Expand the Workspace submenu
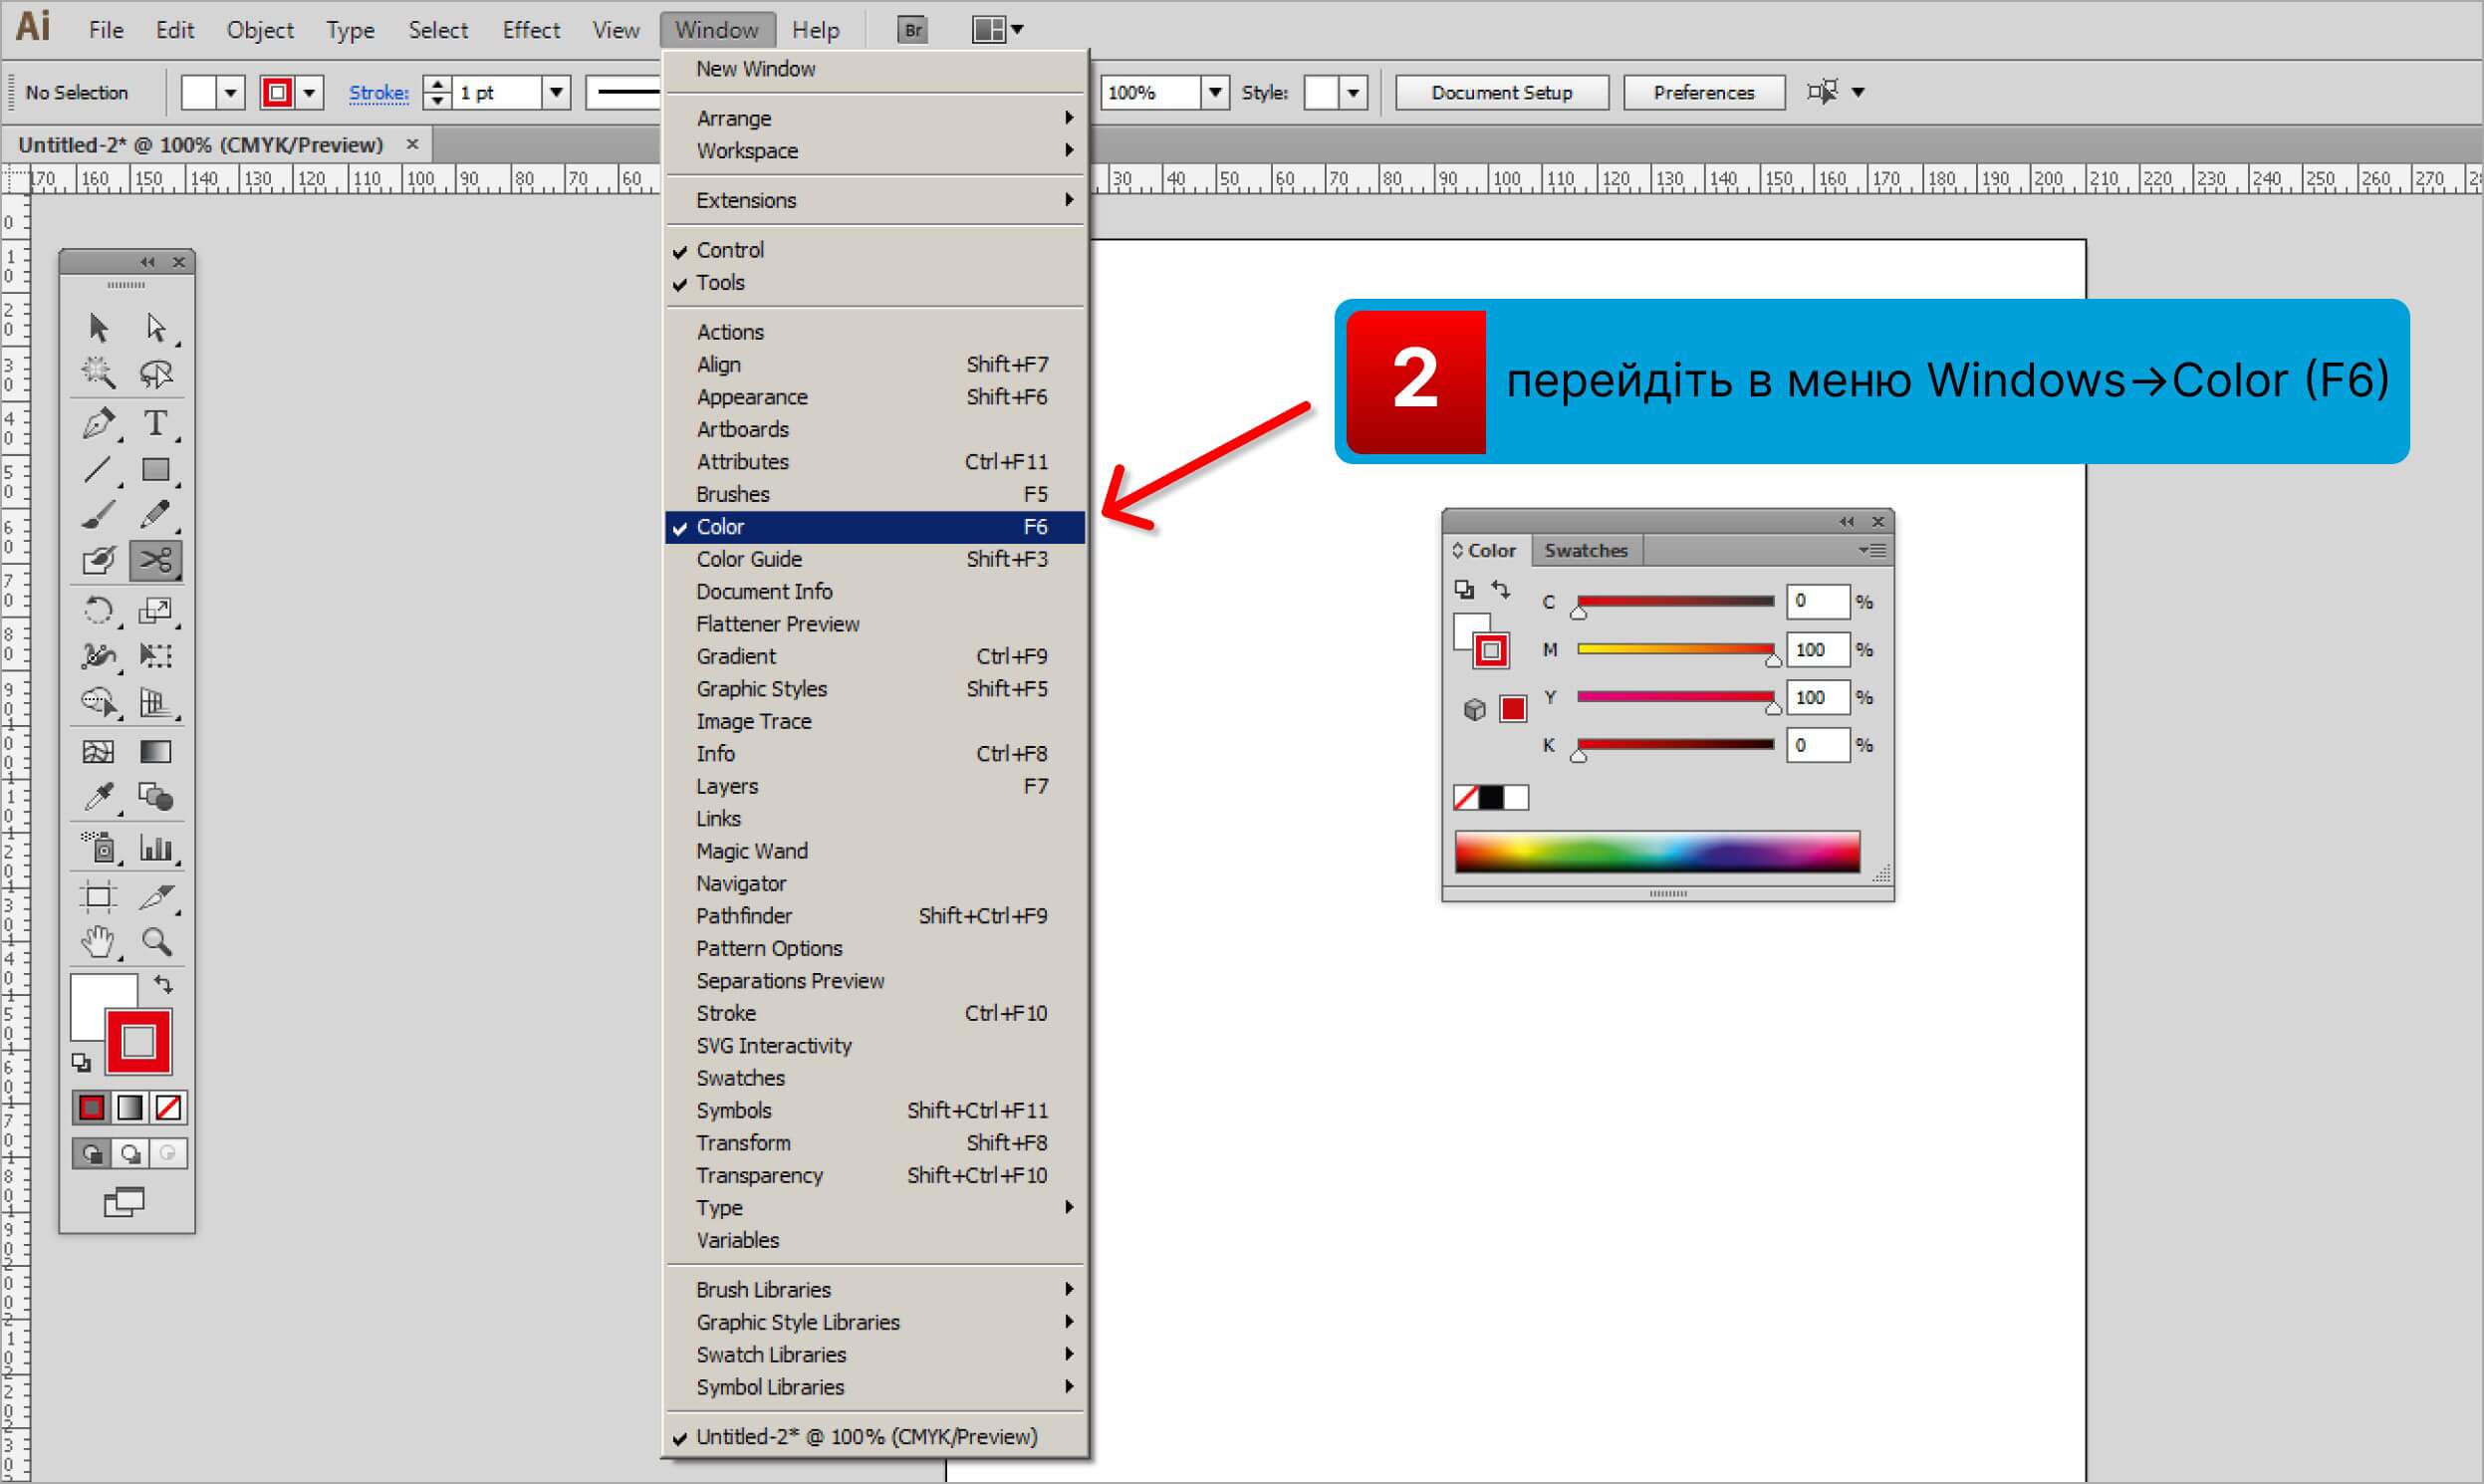The height and width of the screenshot is (1484, 2484). click(875, 151)
